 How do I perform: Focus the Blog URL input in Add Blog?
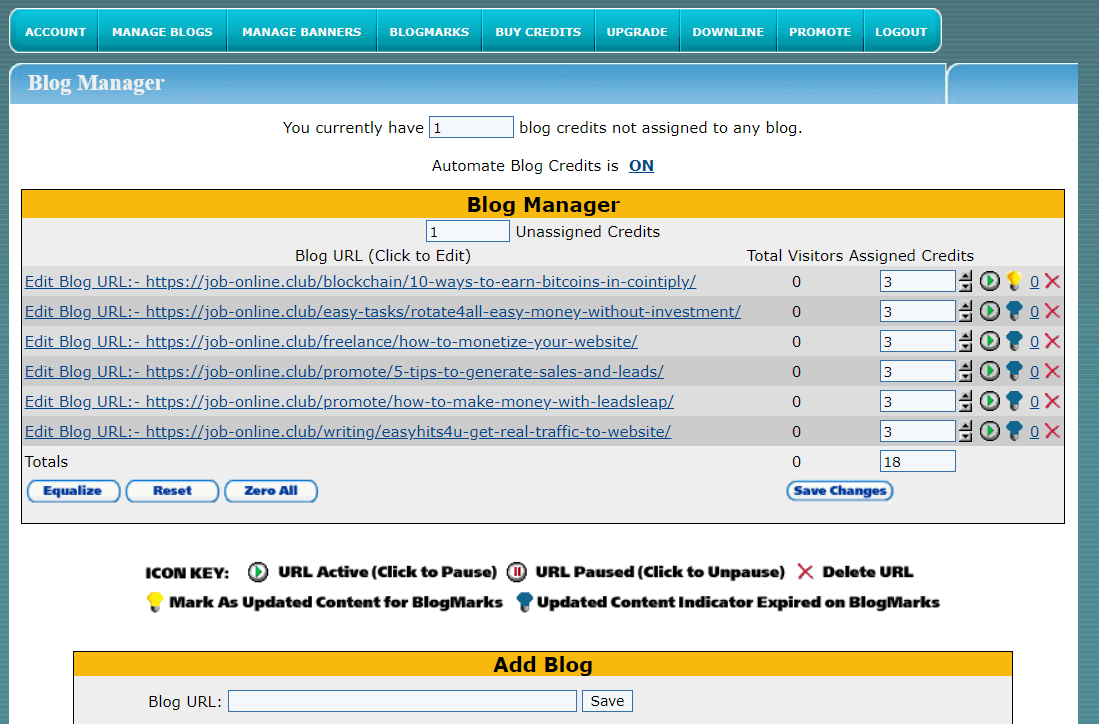point(402,701)
